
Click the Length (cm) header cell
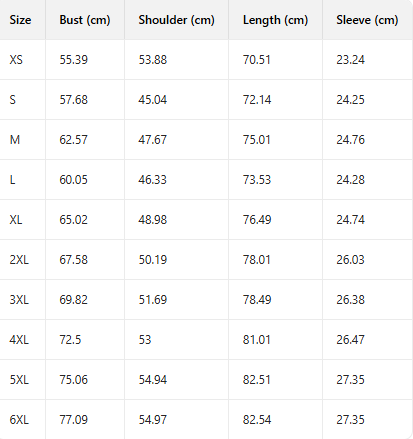(275, 20)
